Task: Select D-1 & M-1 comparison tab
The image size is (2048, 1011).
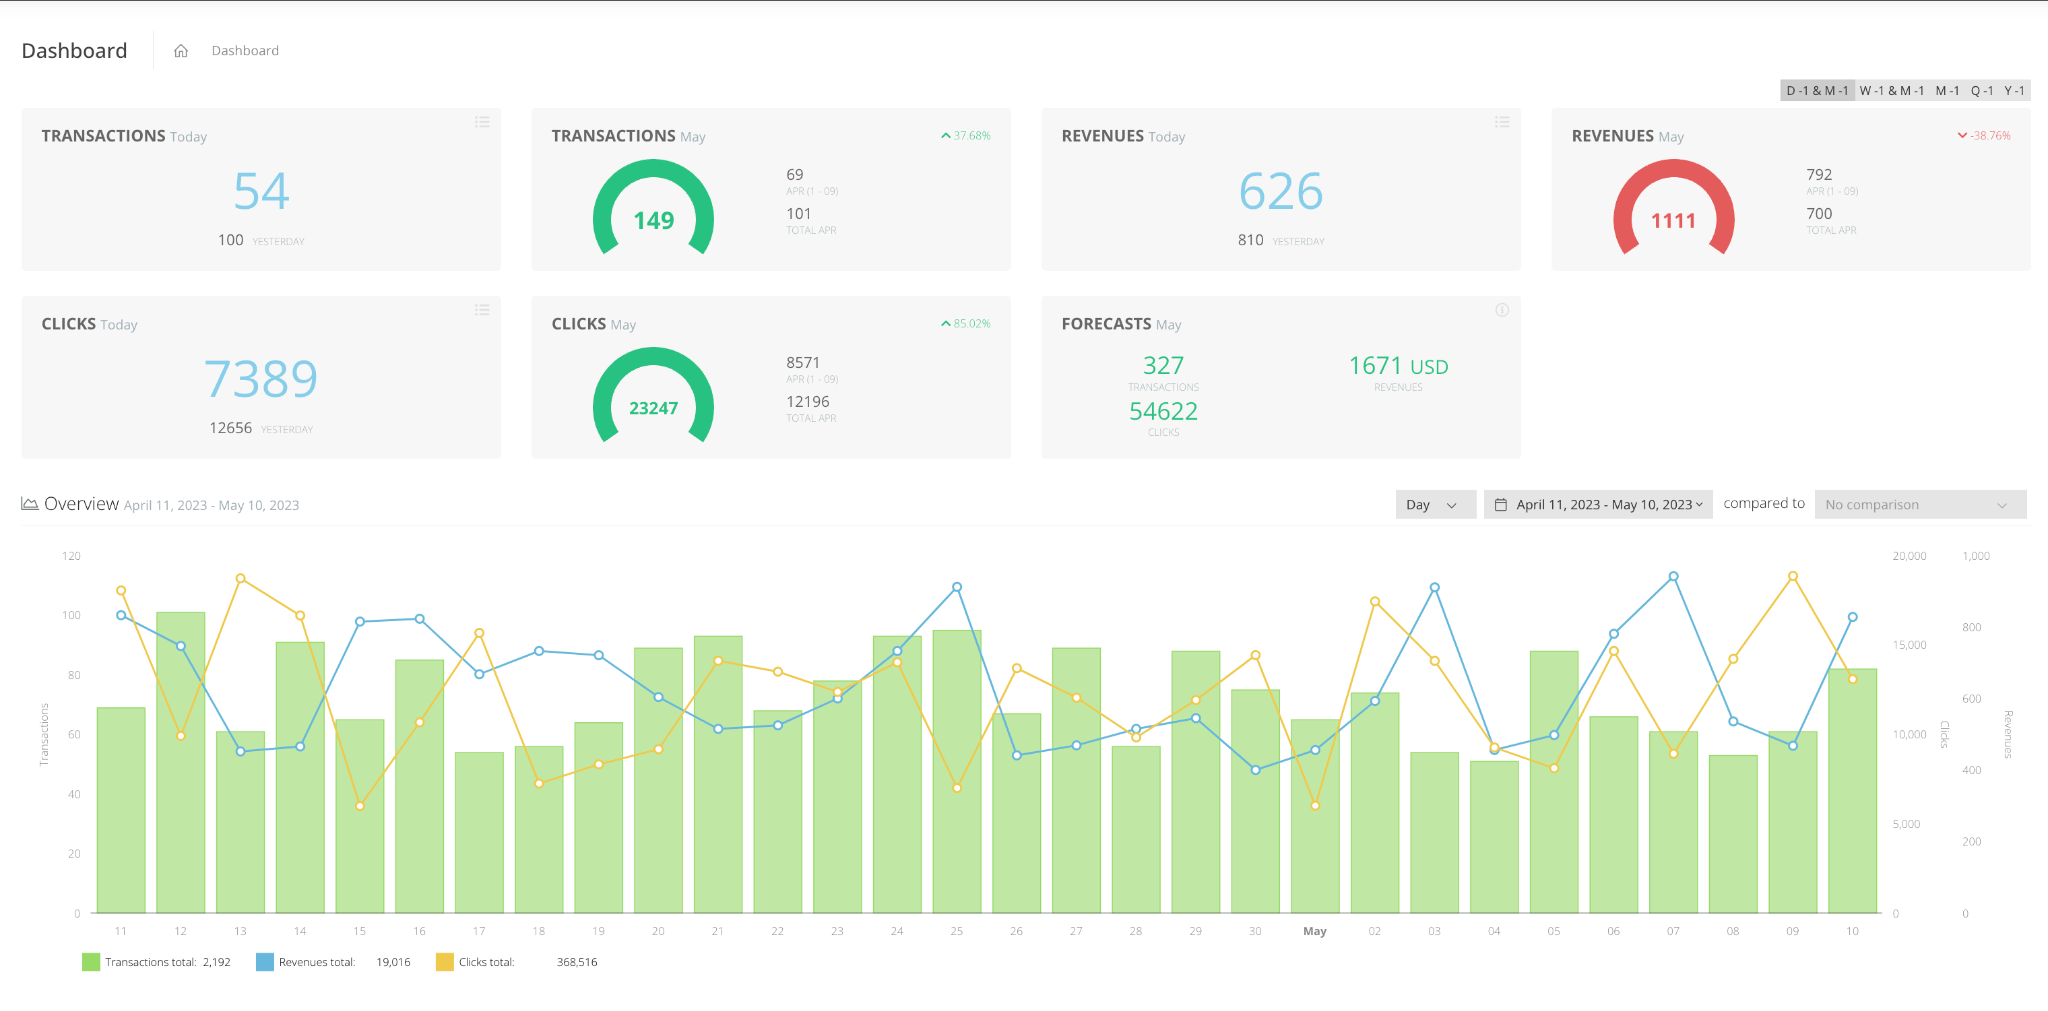Action: [x=1817, y=91]
